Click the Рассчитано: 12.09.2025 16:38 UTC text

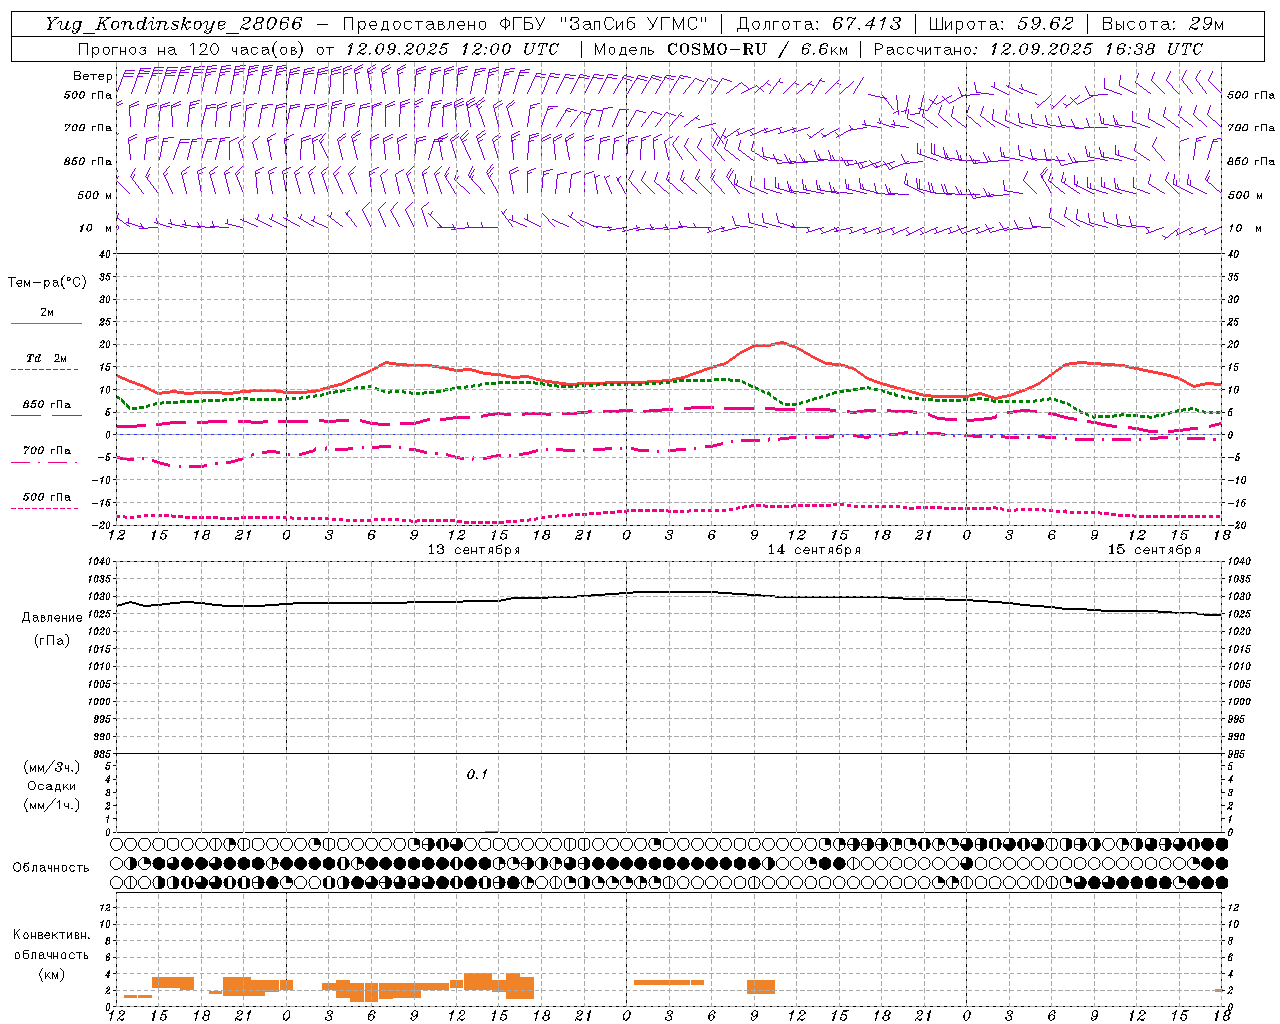point(1038,49)
